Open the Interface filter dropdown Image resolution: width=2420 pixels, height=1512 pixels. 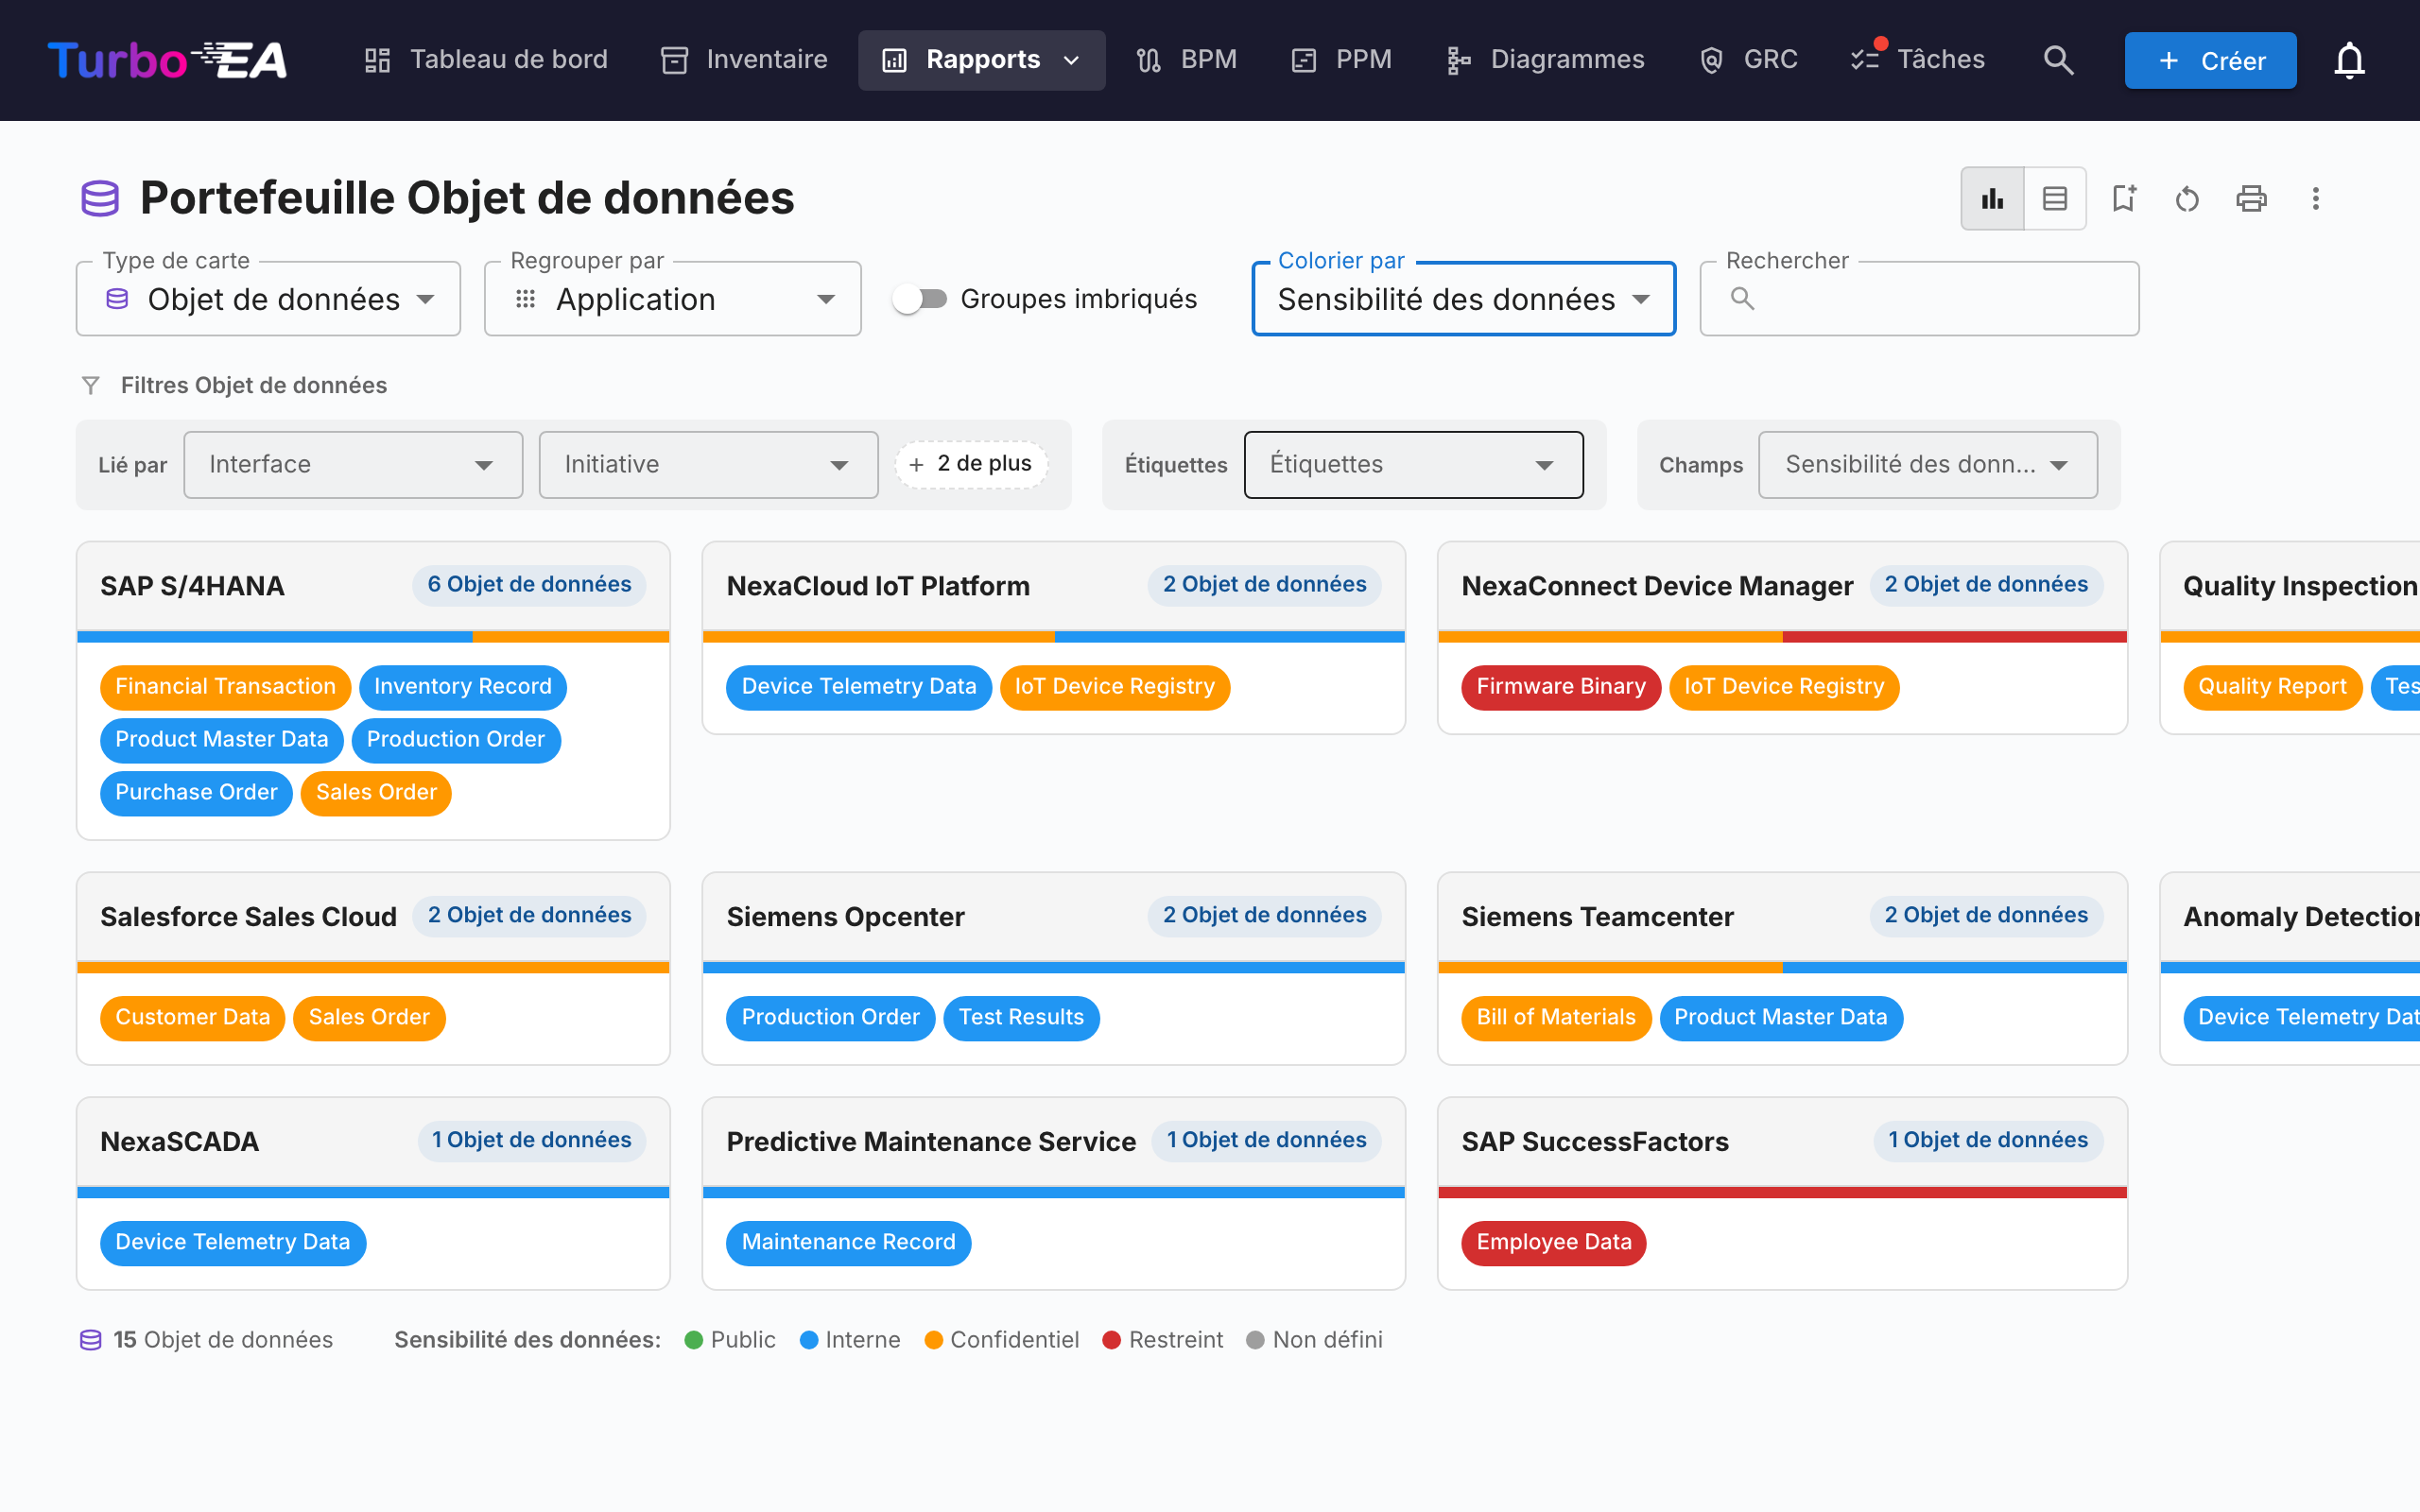[x=353, y=464]
